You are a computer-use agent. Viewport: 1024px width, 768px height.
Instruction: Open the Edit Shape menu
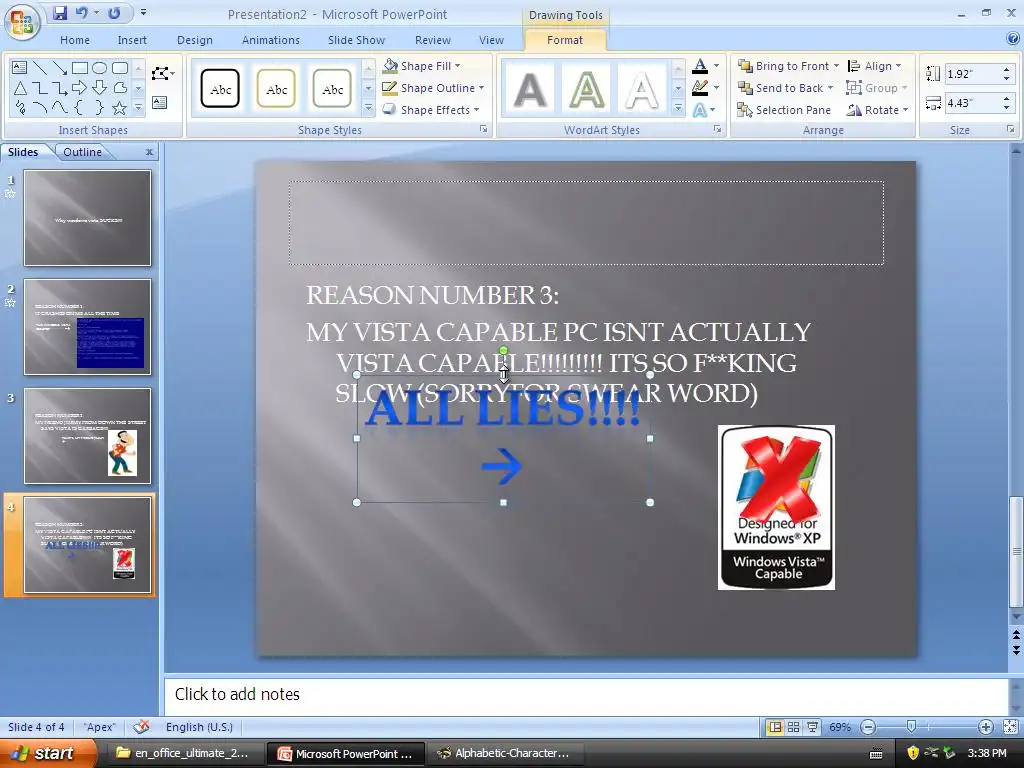(163, 74)
